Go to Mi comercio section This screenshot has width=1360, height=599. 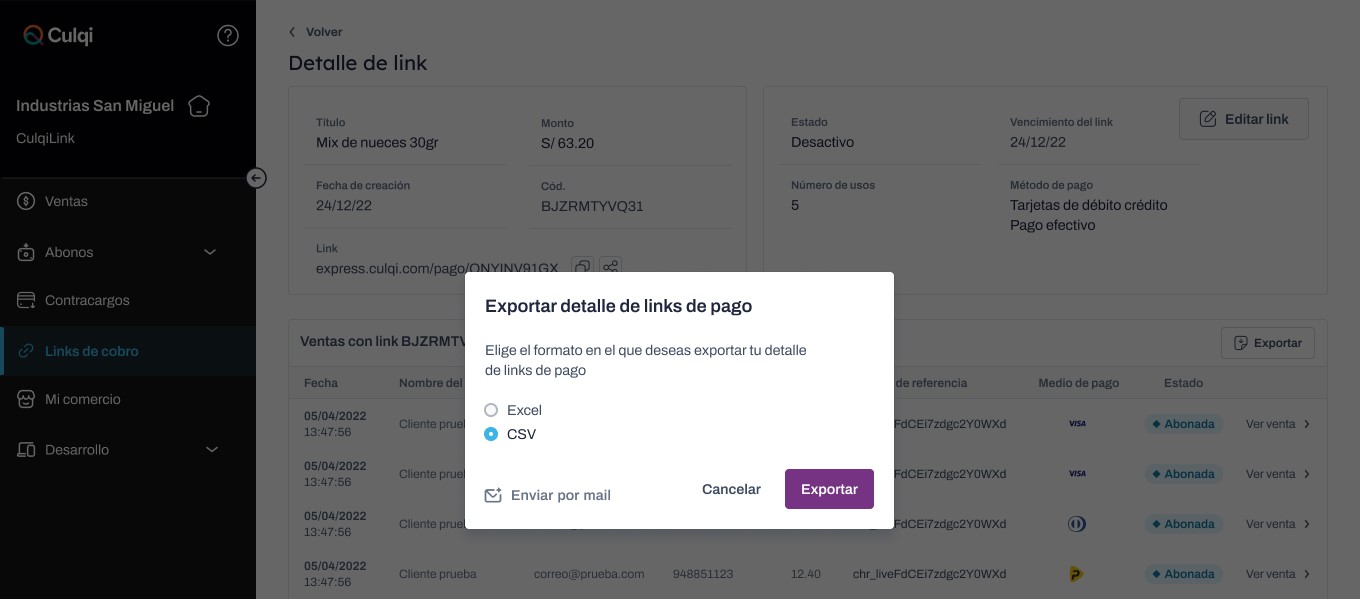tap(82, 399)
